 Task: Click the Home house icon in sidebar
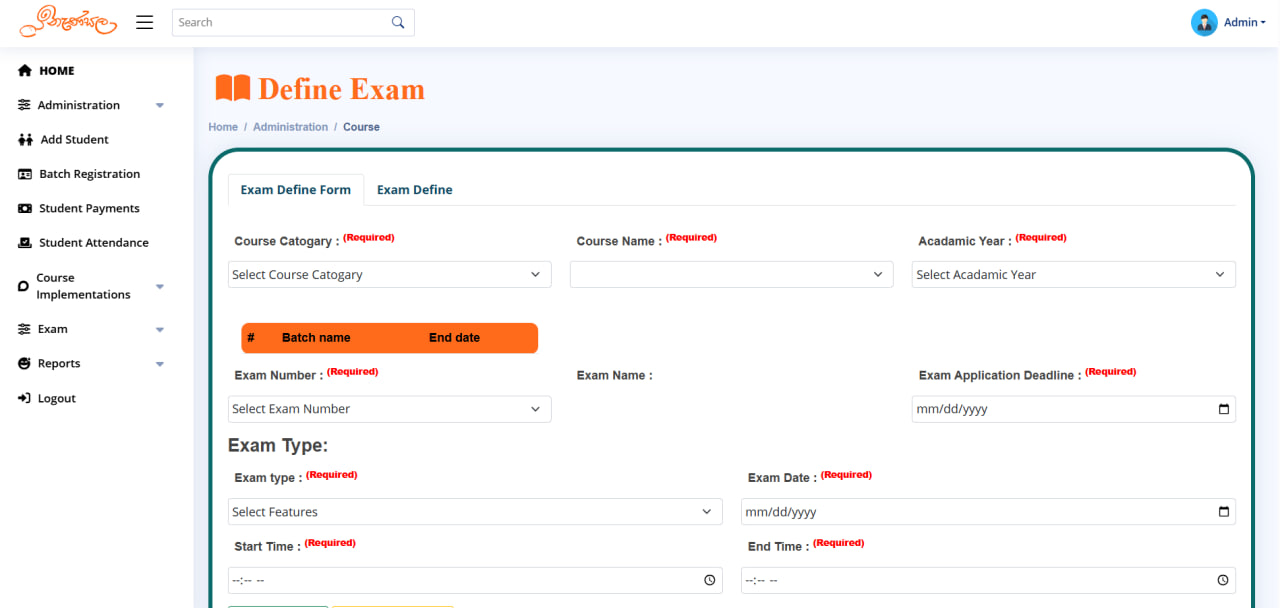[x=26, y=71]
